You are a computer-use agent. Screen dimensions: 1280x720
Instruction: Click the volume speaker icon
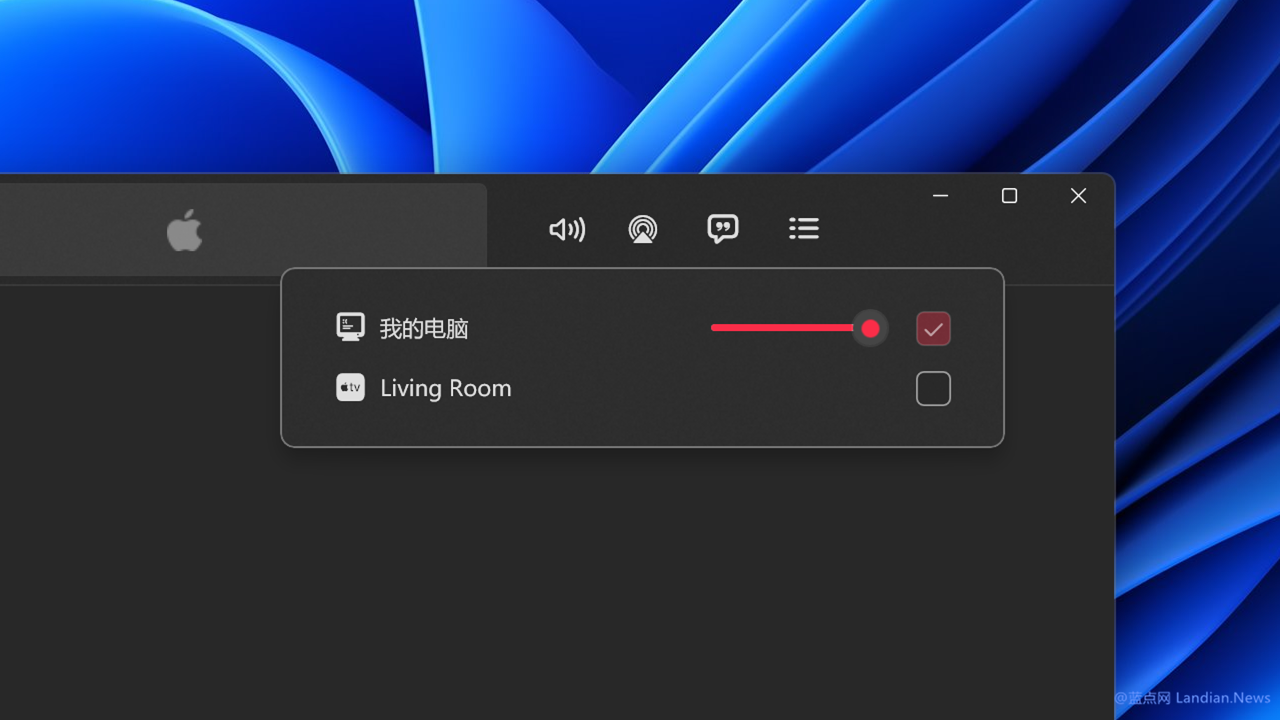tap(567, 230)
